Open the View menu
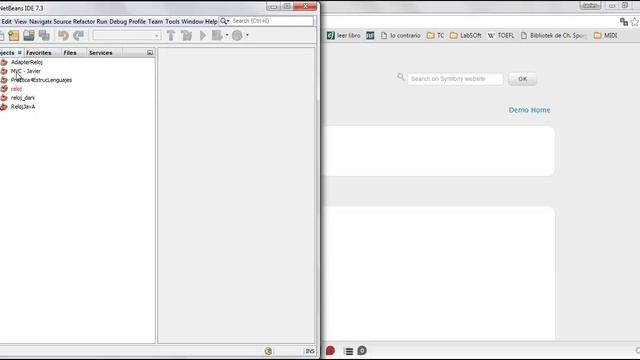 point(20,22)
